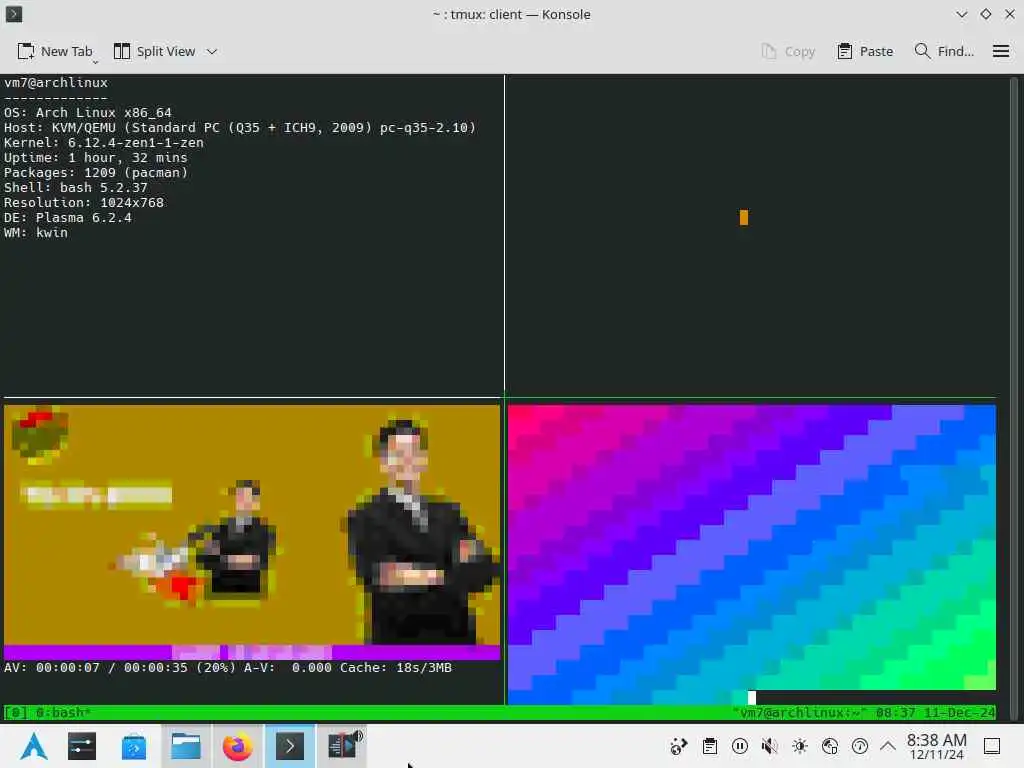This screenshot has height=768, width=1024.
Task: Click the 'Uptime: 1 hour, 32 mins' line
Action: click(95, 157)
